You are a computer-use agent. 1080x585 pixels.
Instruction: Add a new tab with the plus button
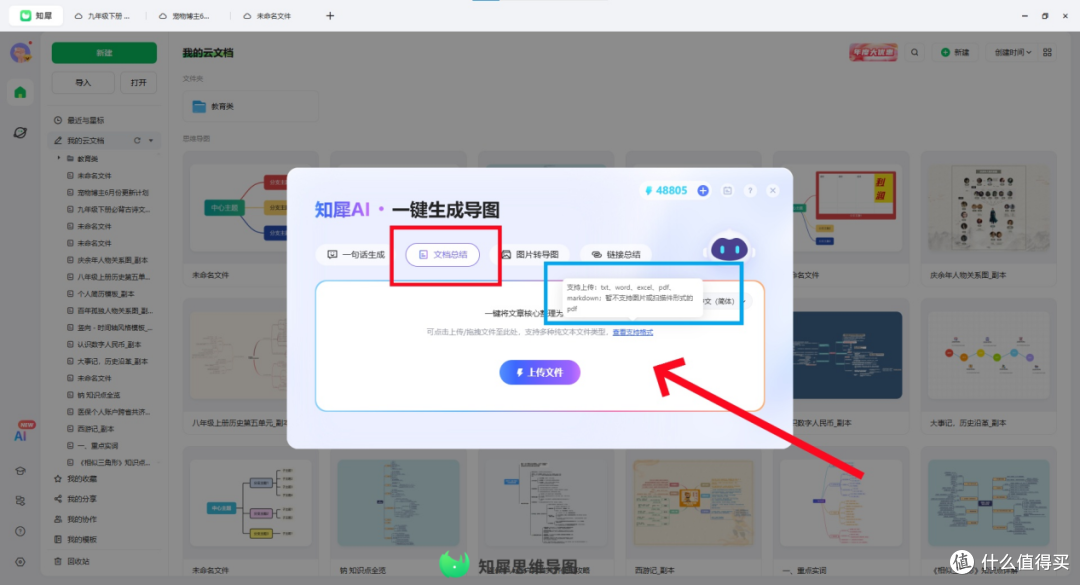(x=330, y=15)
